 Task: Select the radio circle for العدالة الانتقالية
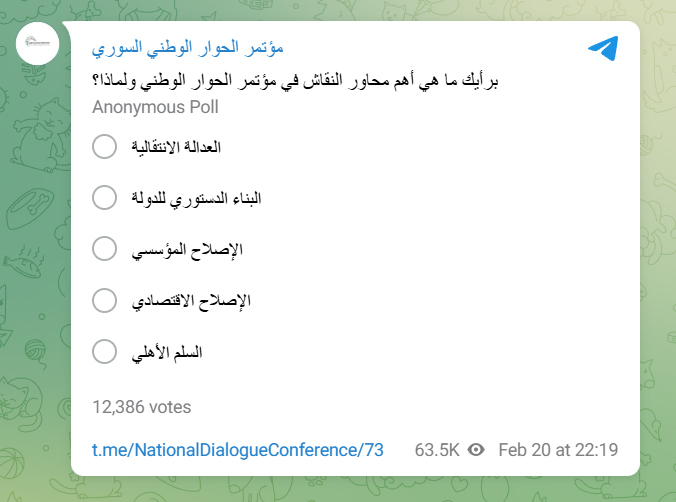(104, 147)
